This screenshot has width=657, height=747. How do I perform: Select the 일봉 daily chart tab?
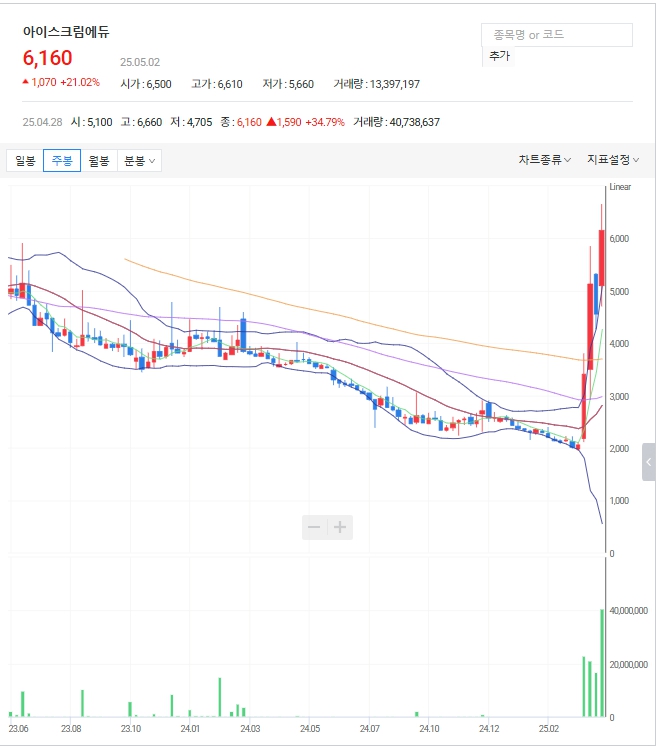[25, 161]
